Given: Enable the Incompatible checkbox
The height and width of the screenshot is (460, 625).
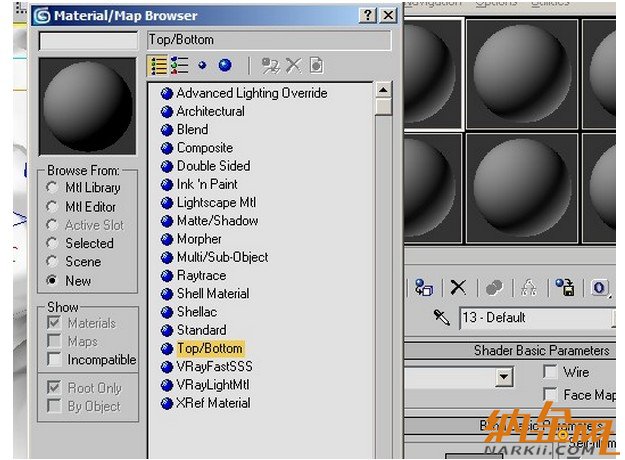Looking at the screenshot, I should (54, 360).
